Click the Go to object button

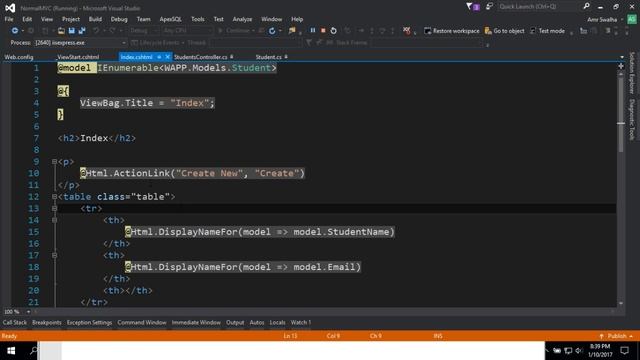tap(504, 31)
